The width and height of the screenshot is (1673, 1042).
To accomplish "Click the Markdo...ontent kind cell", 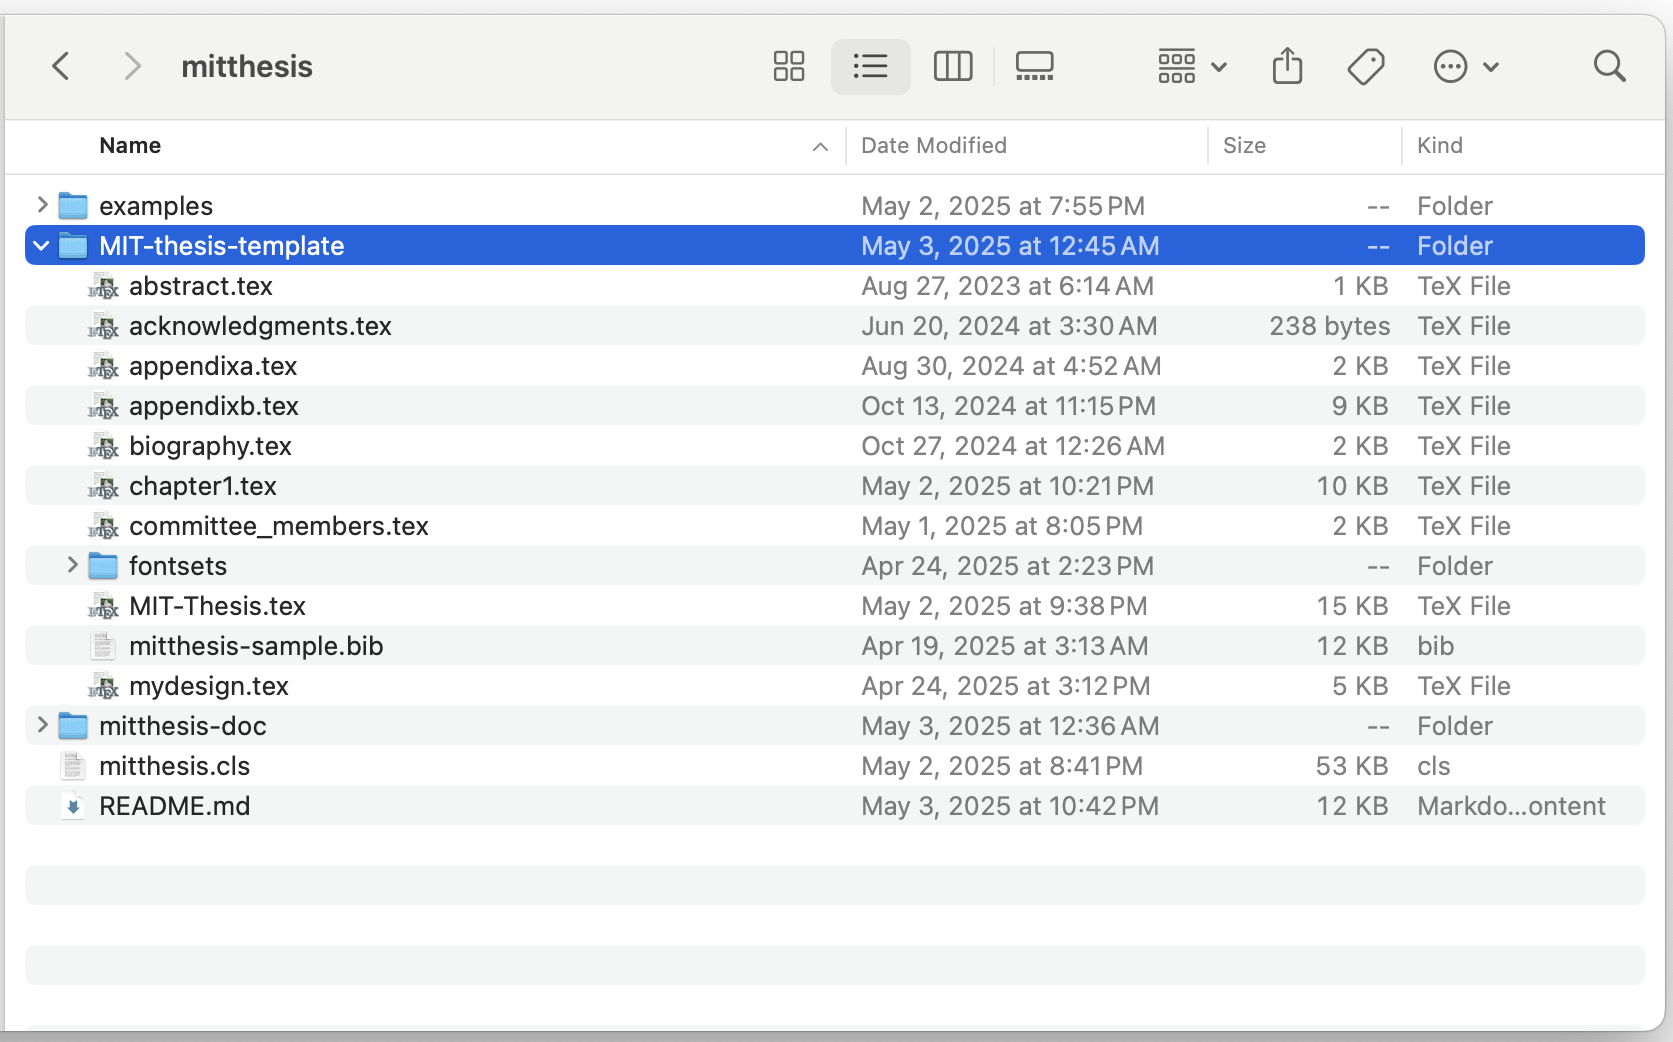I will pos(1511,806).
